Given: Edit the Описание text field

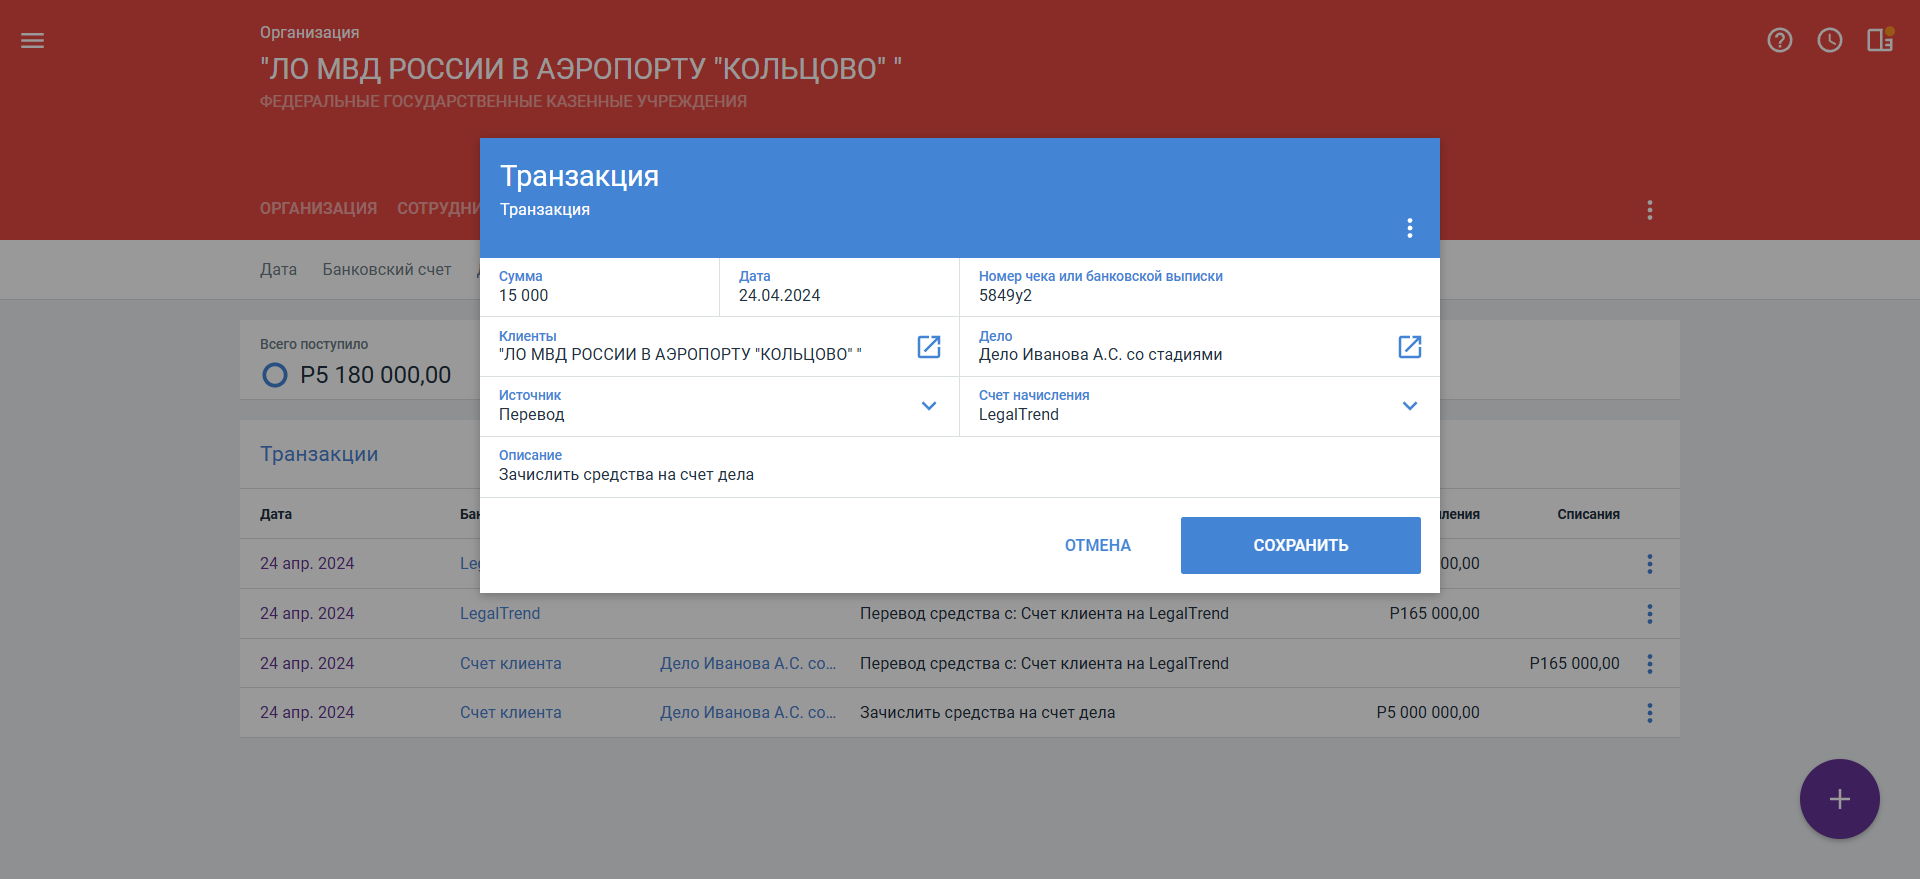Looking at the screenshot, I should (x=958, y=475).
